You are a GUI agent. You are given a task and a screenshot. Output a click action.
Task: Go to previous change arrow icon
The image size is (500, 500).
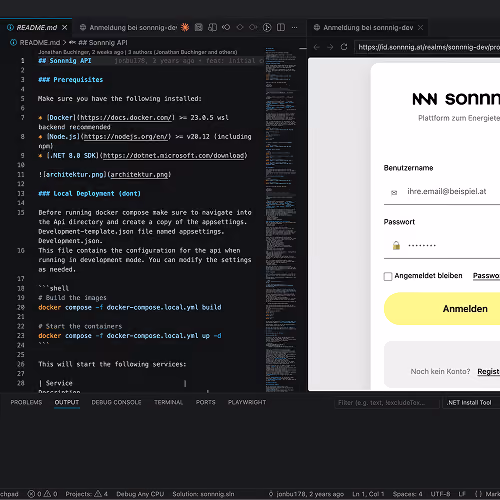click(x=226, y=27)
